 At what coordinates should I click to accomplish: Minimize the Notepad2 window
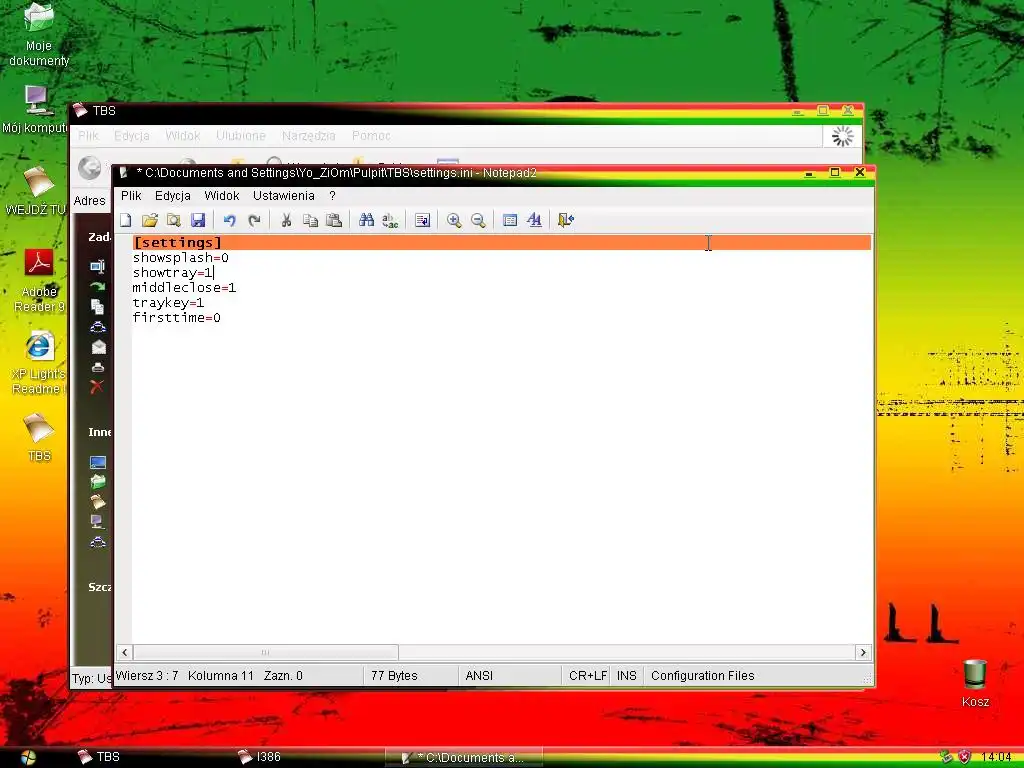809,173
